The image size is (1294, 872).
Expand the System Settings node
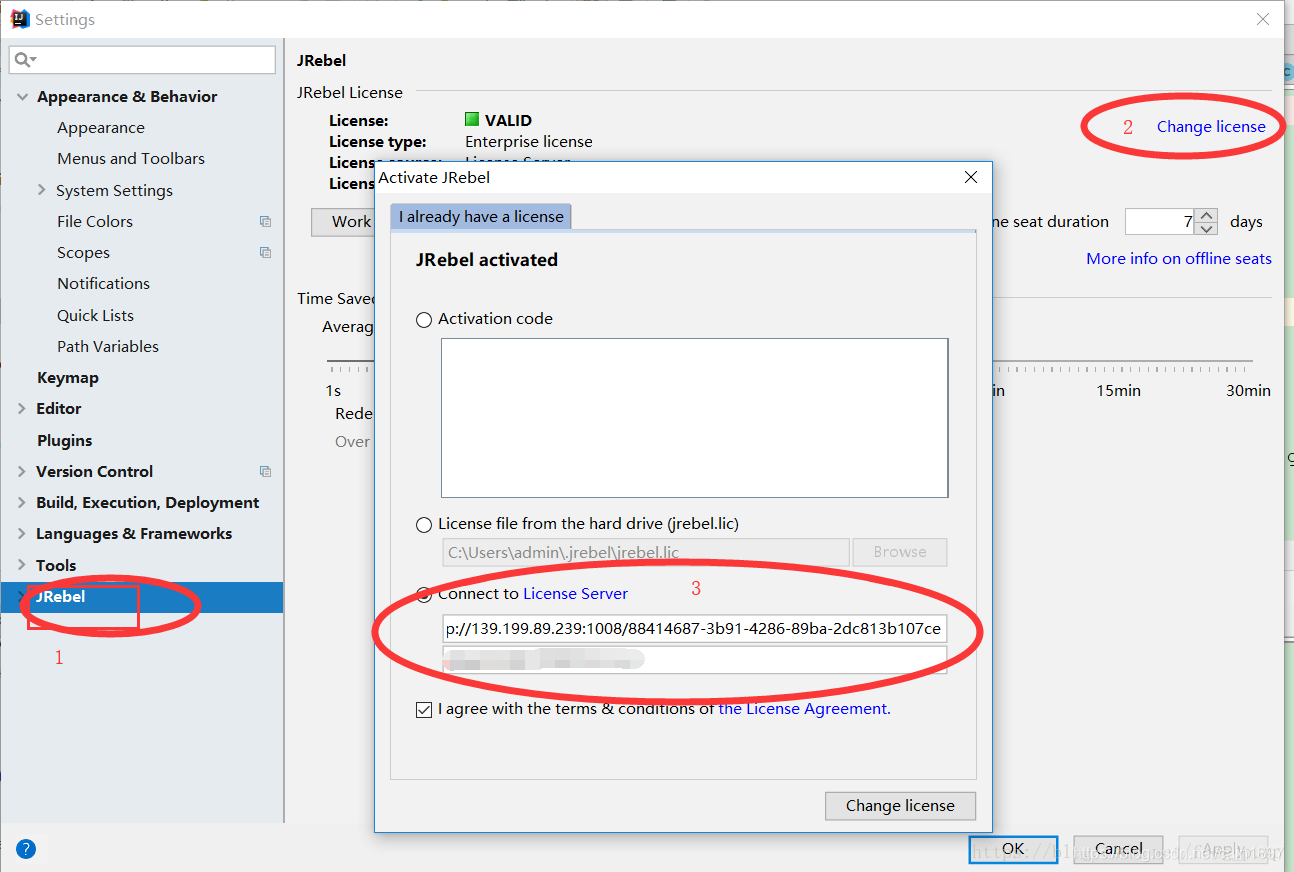pyautogui.click(x=41, y=190)
